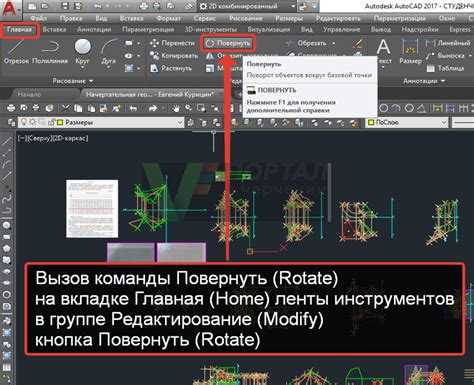The height and width of the screenshot is (385, 474).
Task: Click the printer icon in standard toolbar
Action: pos(11,108)
